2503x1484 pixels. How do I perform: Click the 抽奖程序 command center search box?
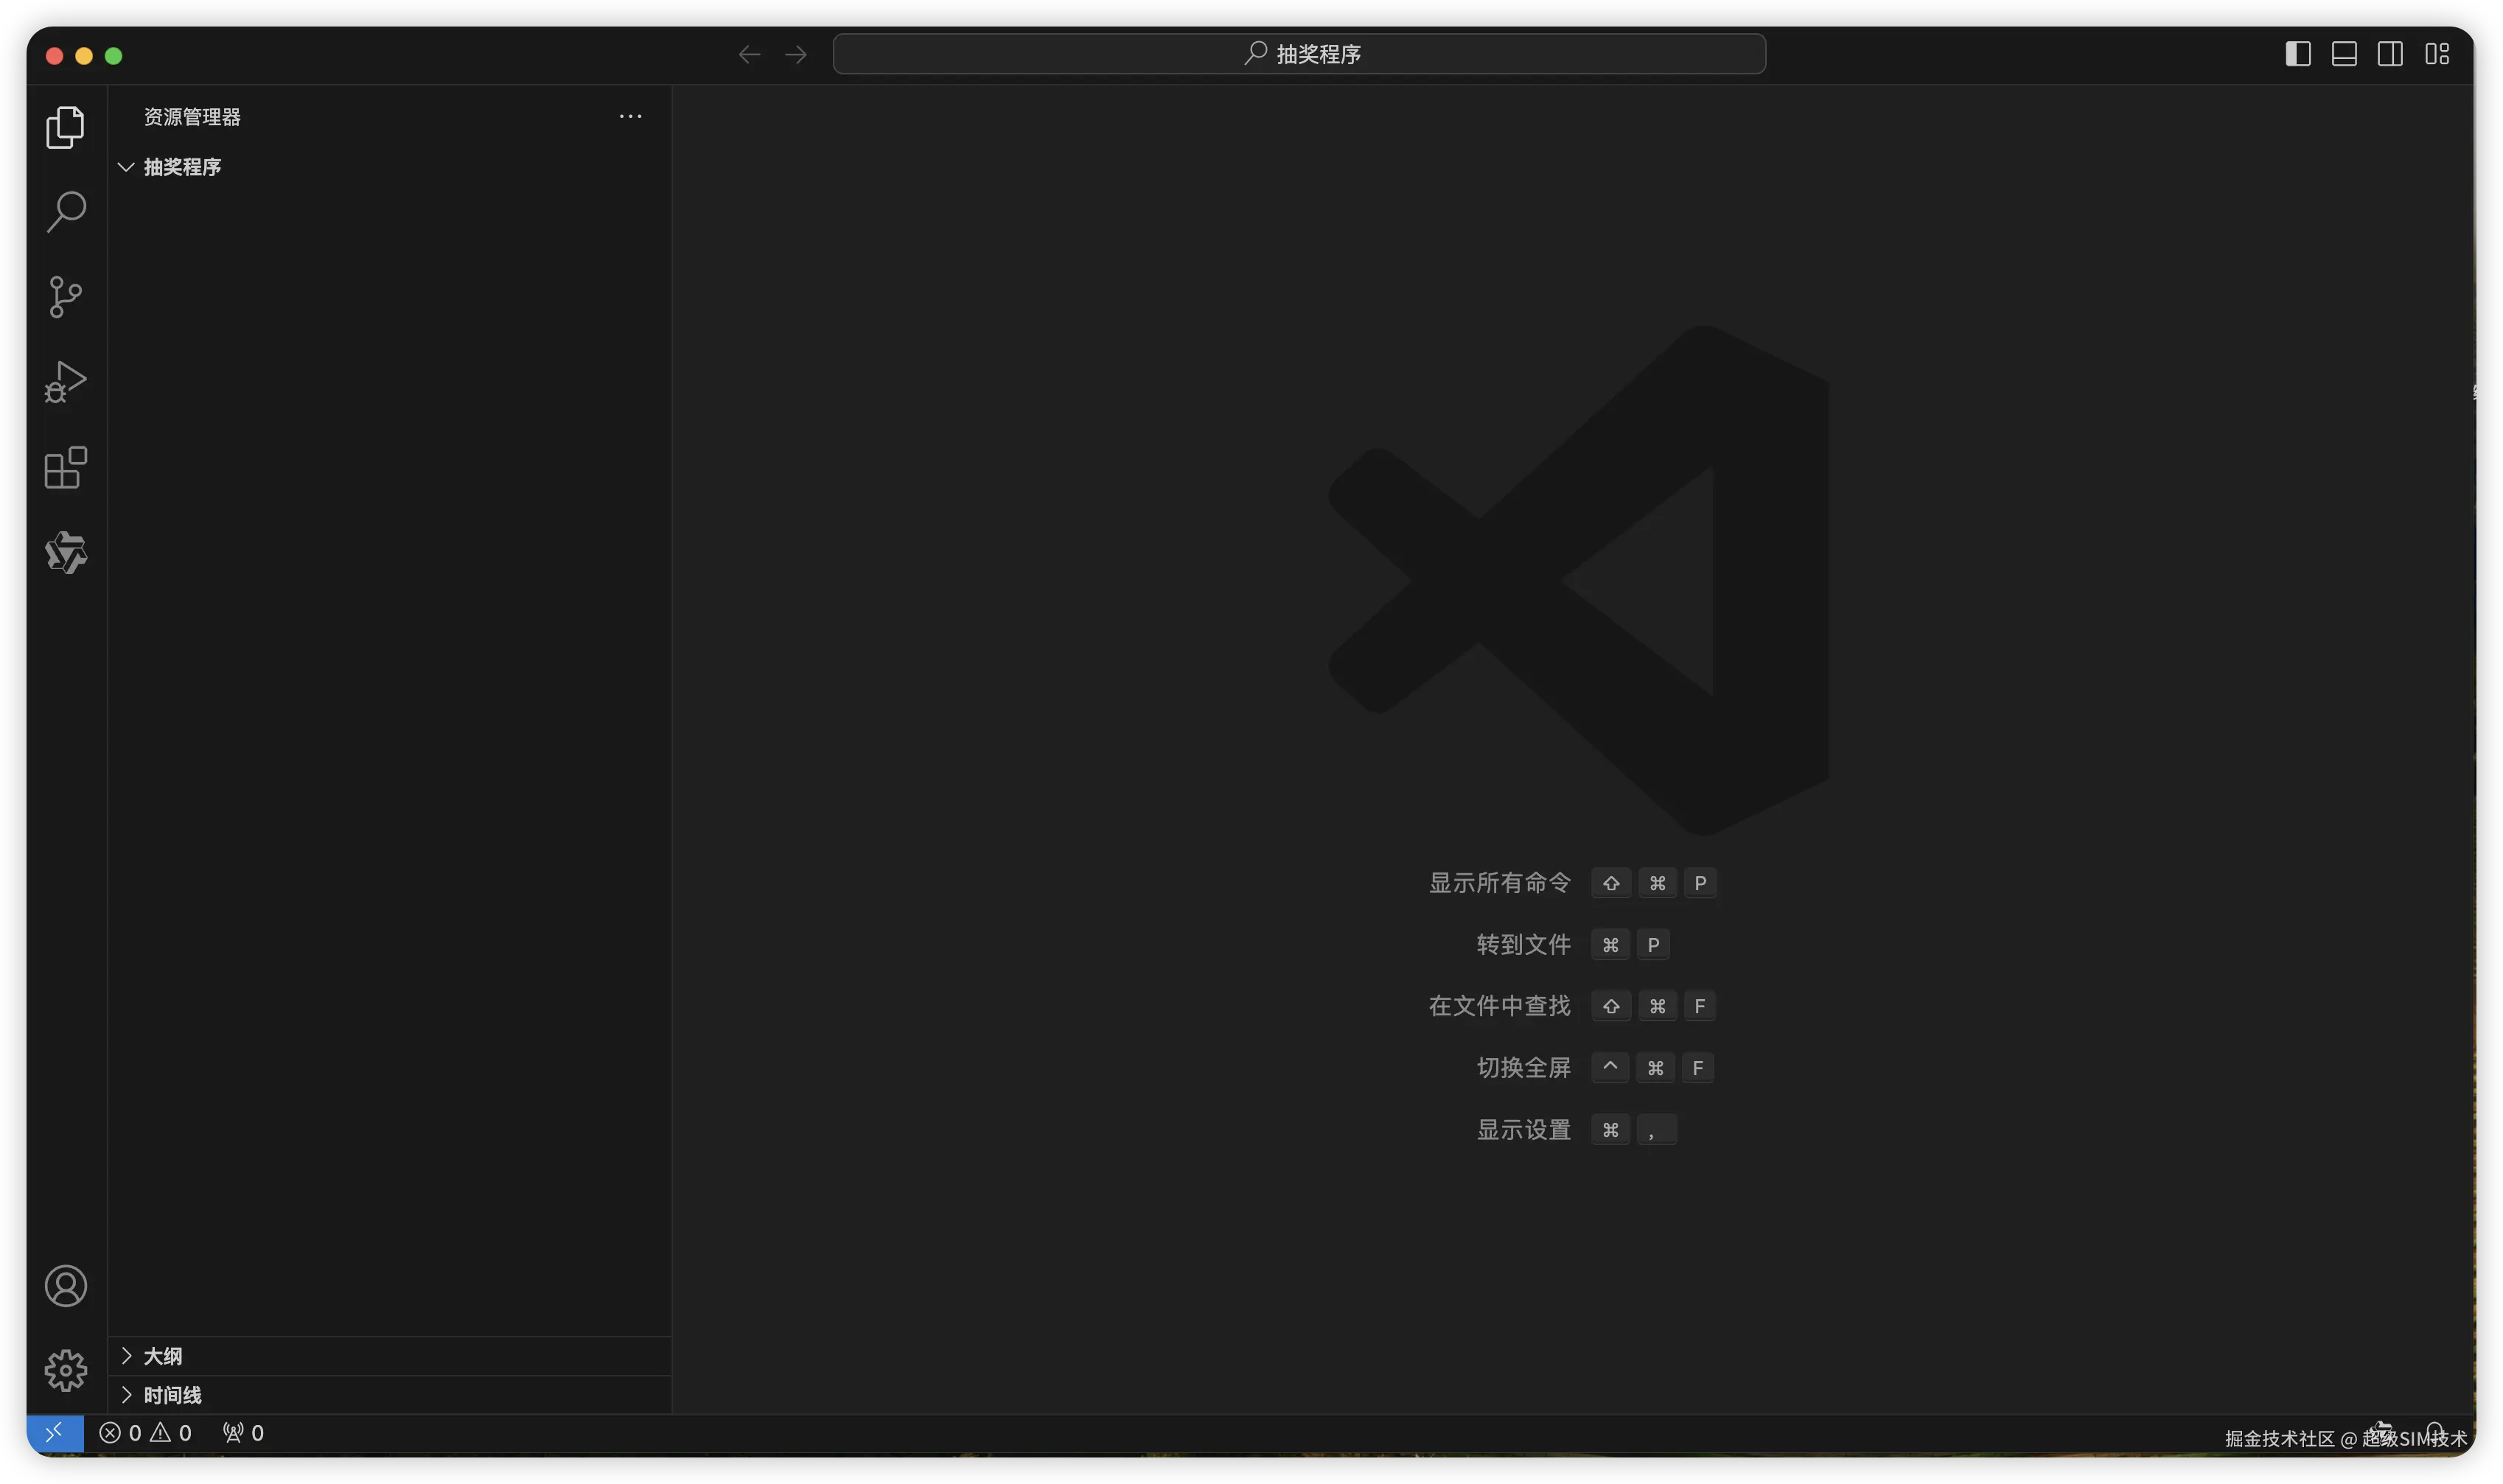[x=1299, y=54]
